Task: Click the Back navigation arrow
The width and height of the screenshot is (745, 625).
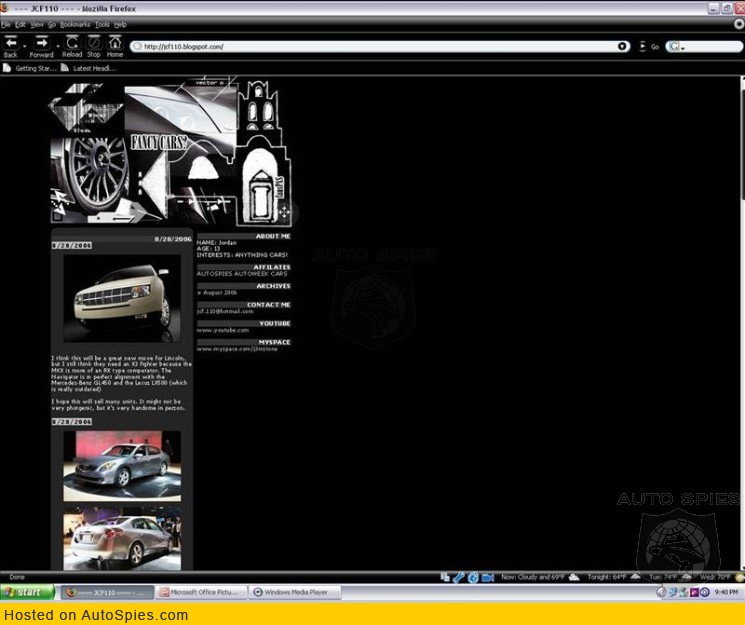Action: [x=11, y=43]
